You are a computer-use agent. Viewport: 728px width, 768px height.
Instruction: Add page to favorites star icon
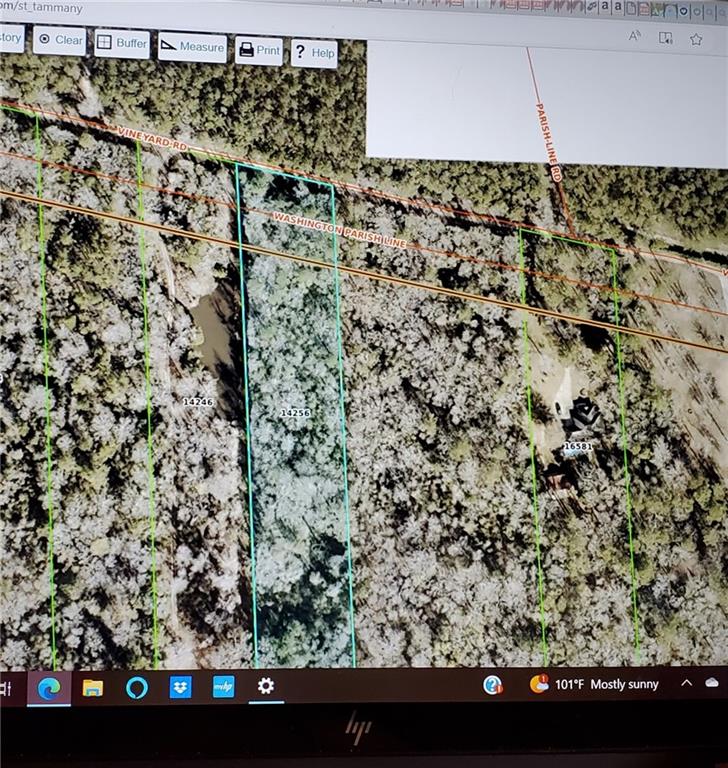tap(696, 39)
